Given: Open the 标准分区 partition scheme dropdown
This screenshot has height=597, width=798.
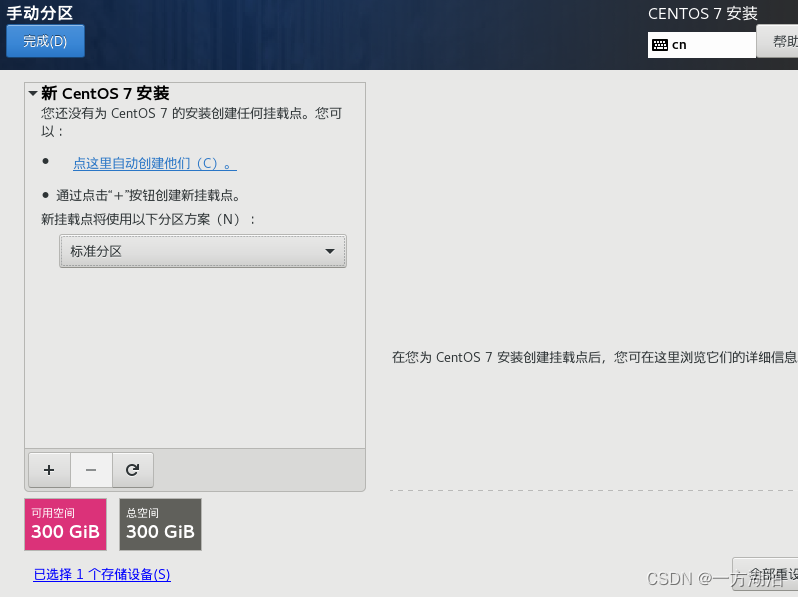Looking at the screenshot, I should pos(203,251).
